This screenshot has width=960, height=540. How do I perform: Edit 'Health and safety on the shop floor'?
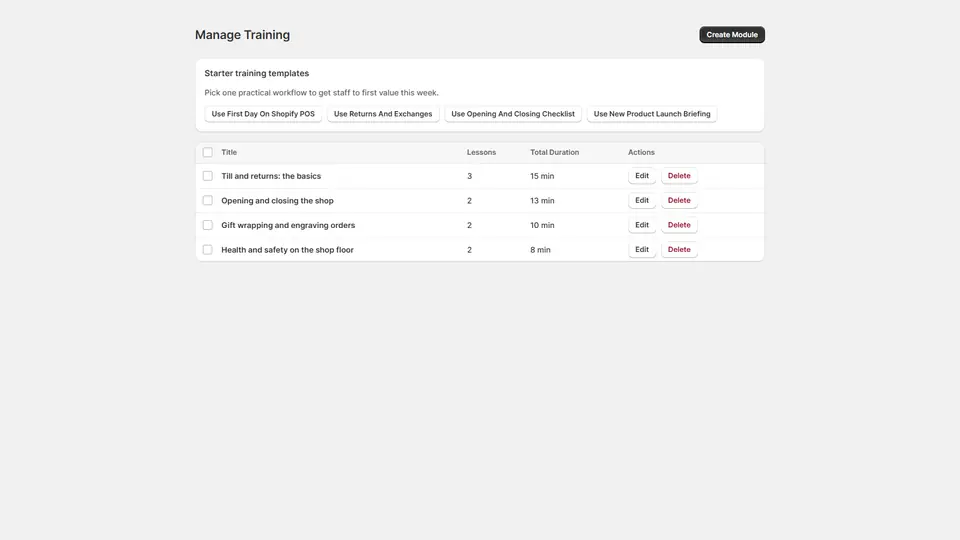click(642, 249)
